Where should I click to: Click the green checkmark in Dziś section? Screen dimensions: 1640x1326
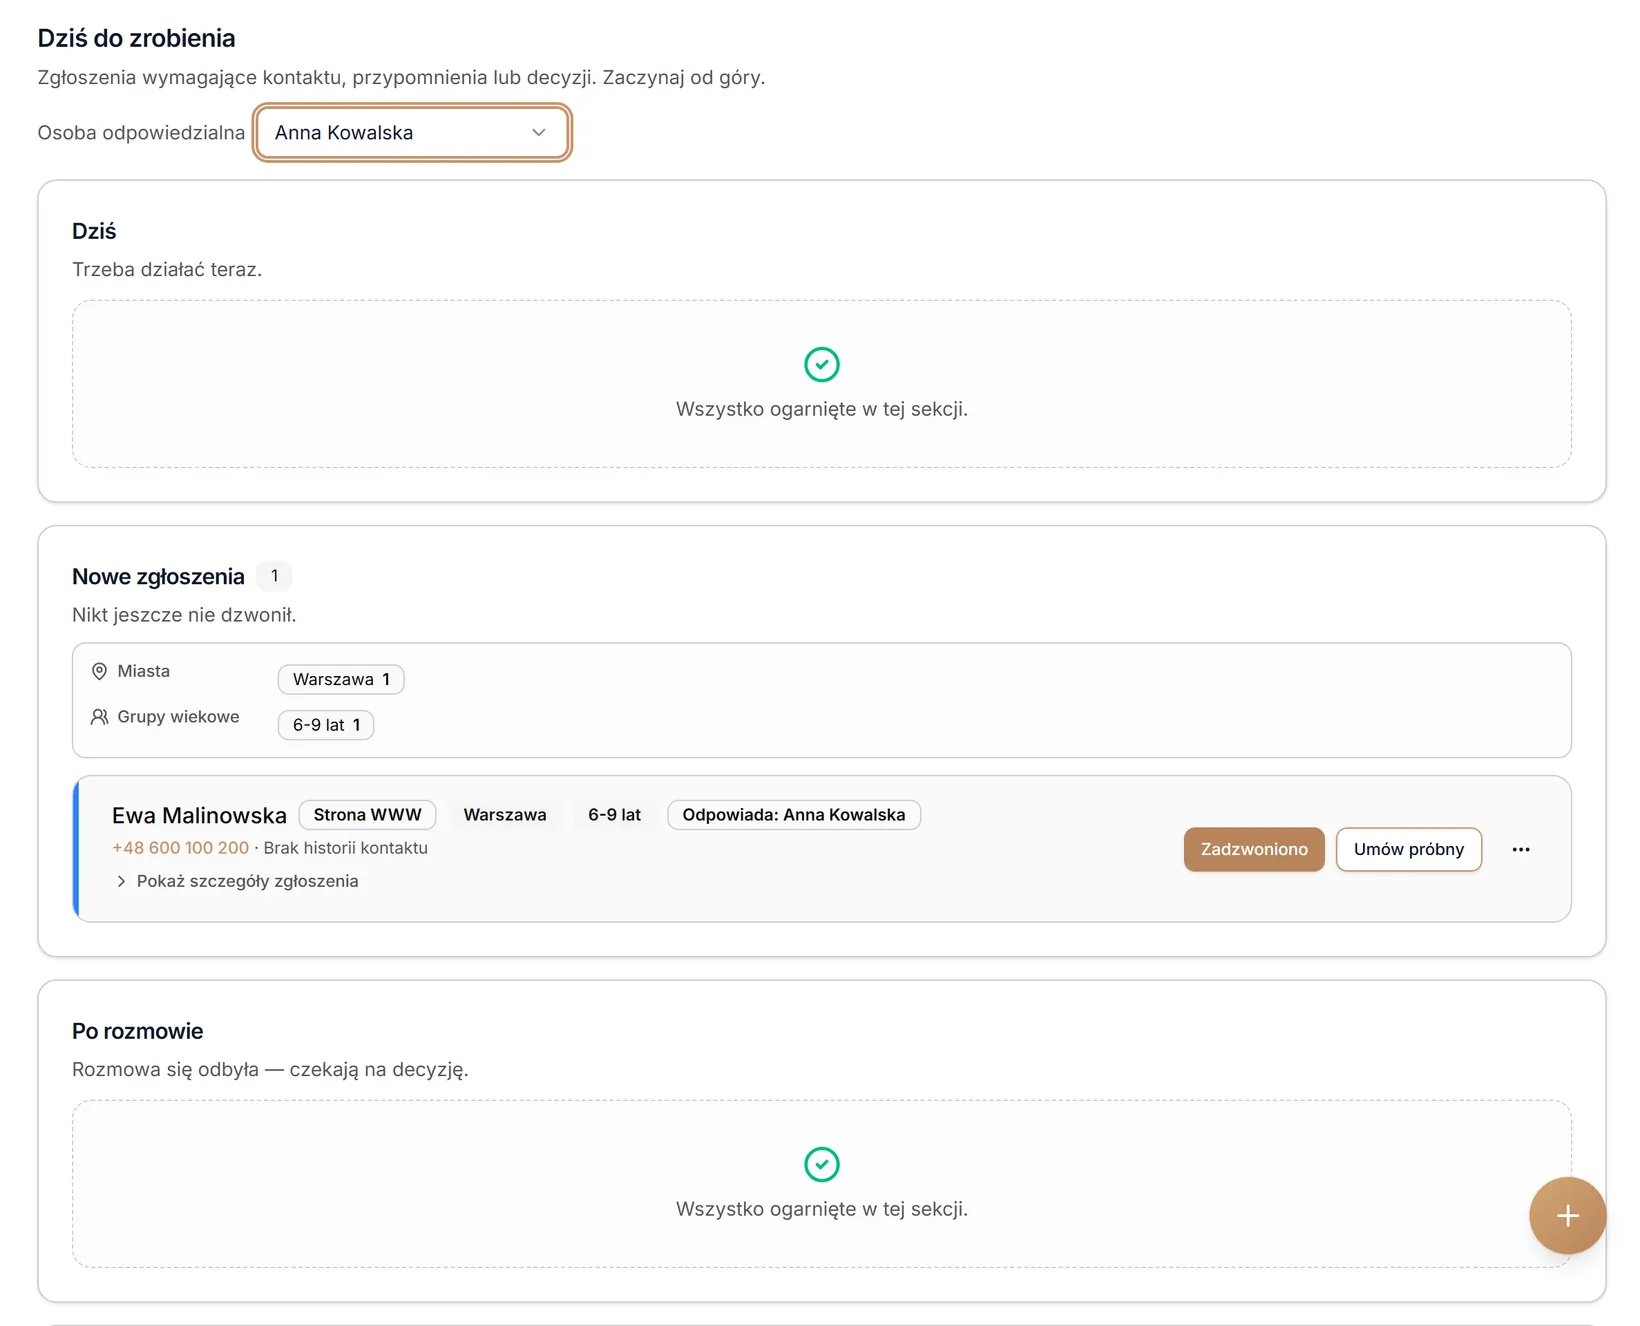(822, 364)
